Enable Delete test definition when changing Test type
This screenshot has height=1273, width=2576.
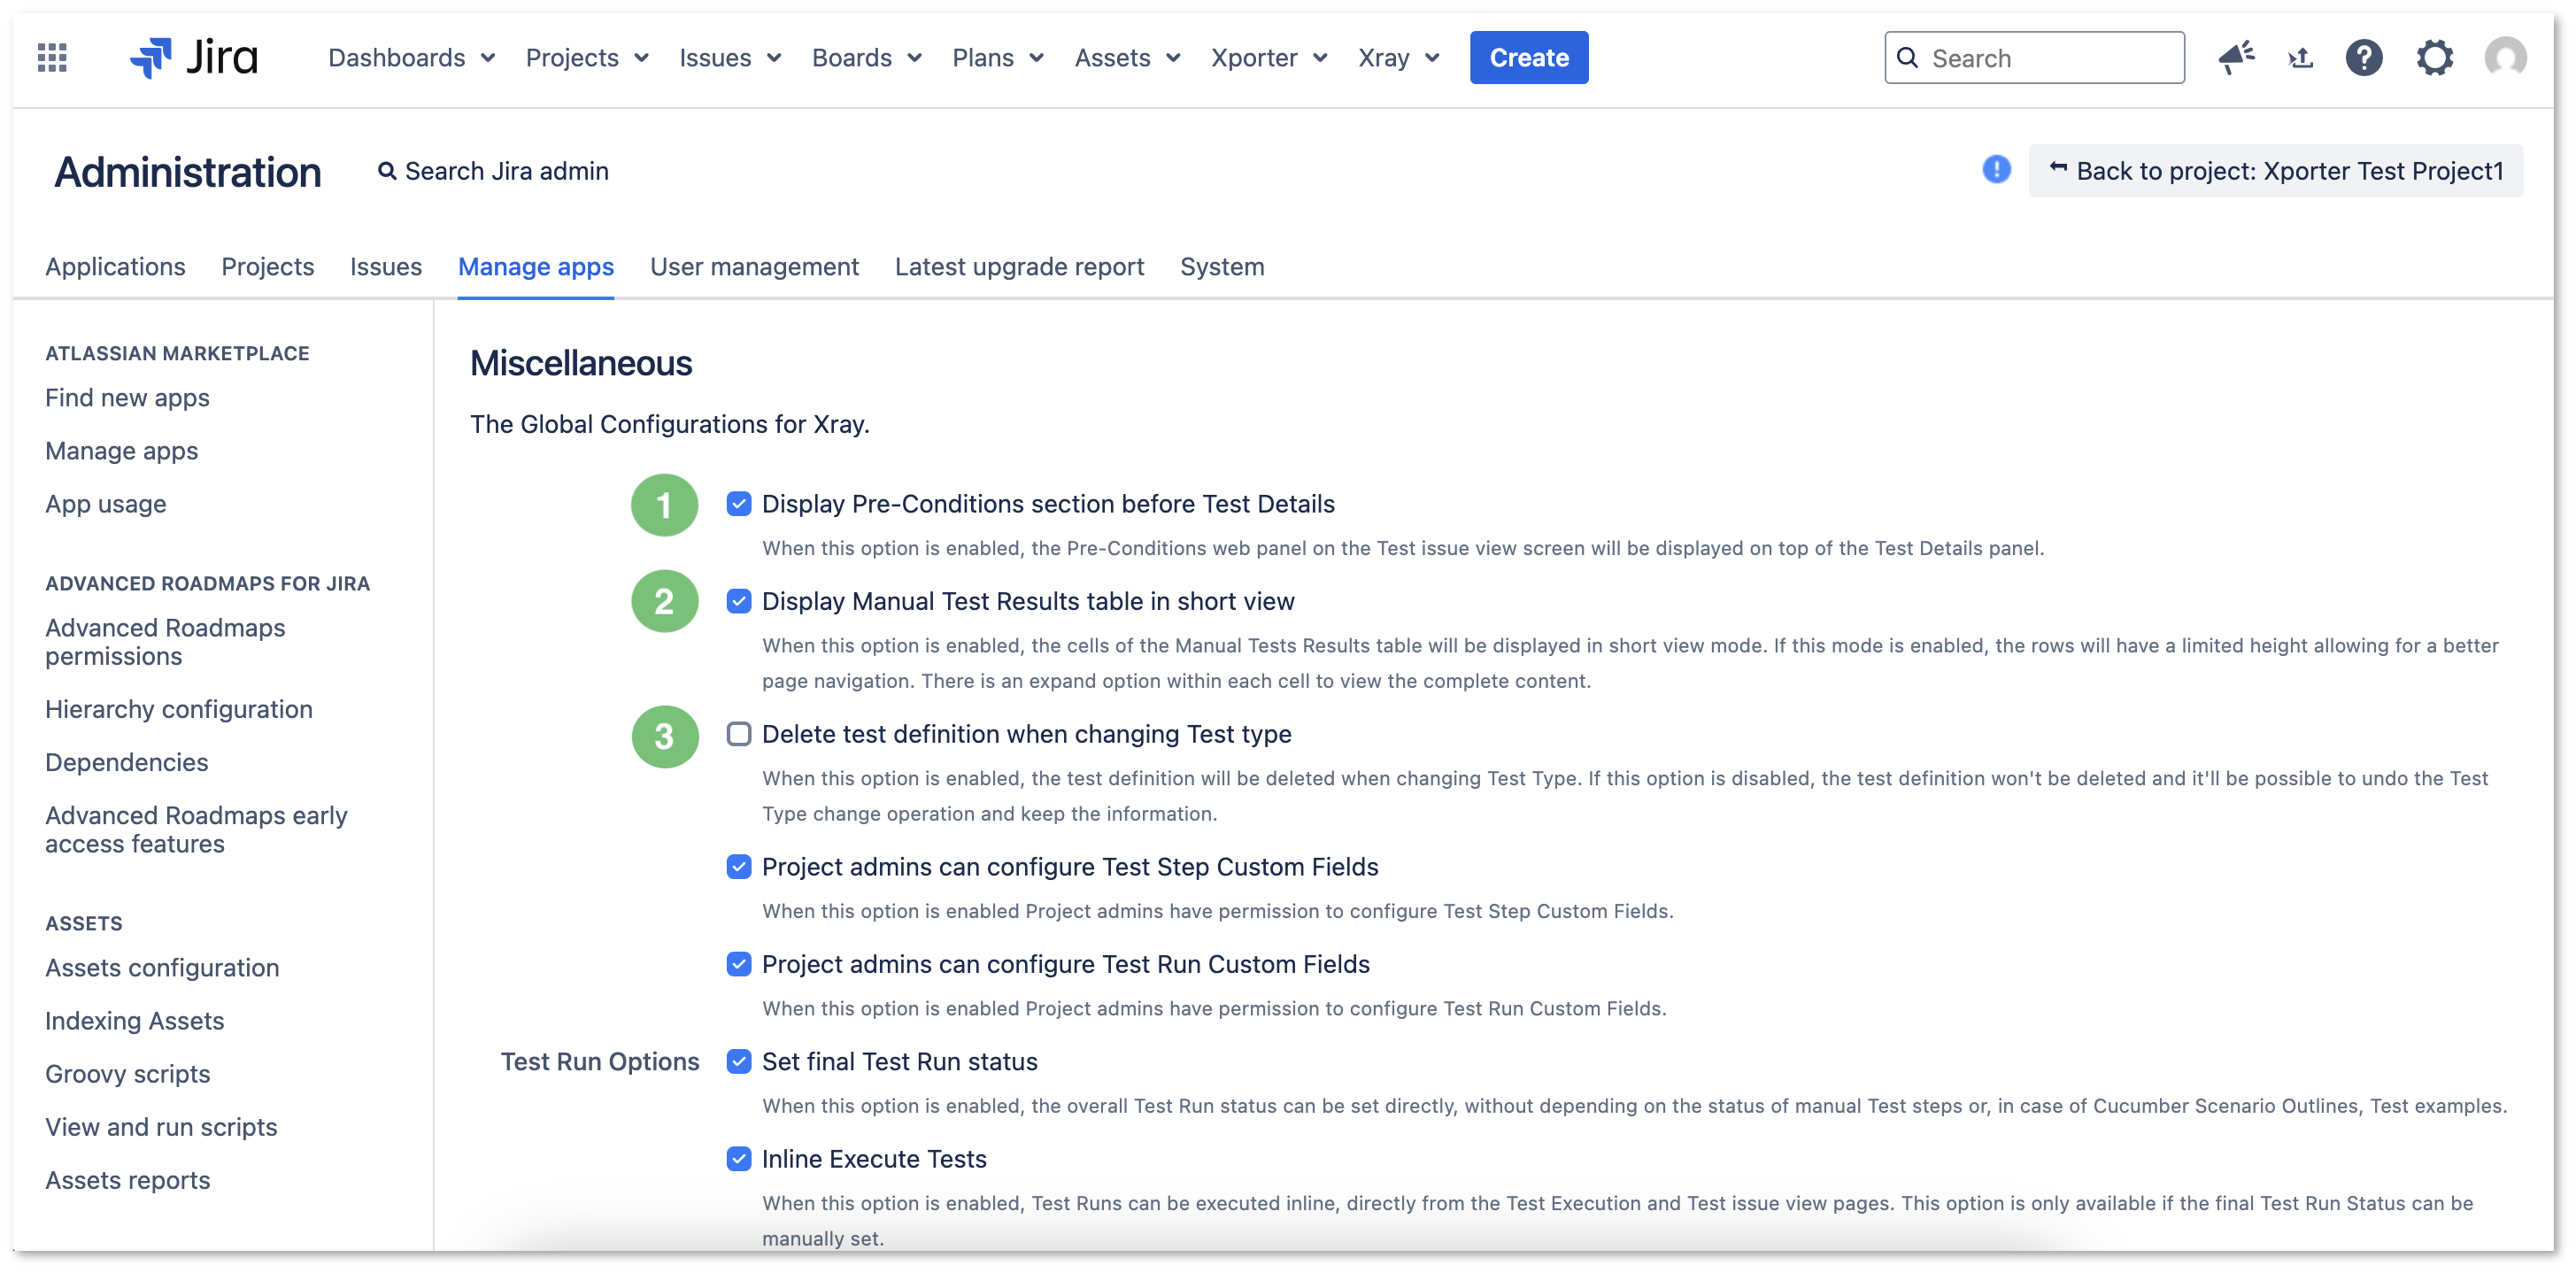pyautogui.click(x=739, y=734)
